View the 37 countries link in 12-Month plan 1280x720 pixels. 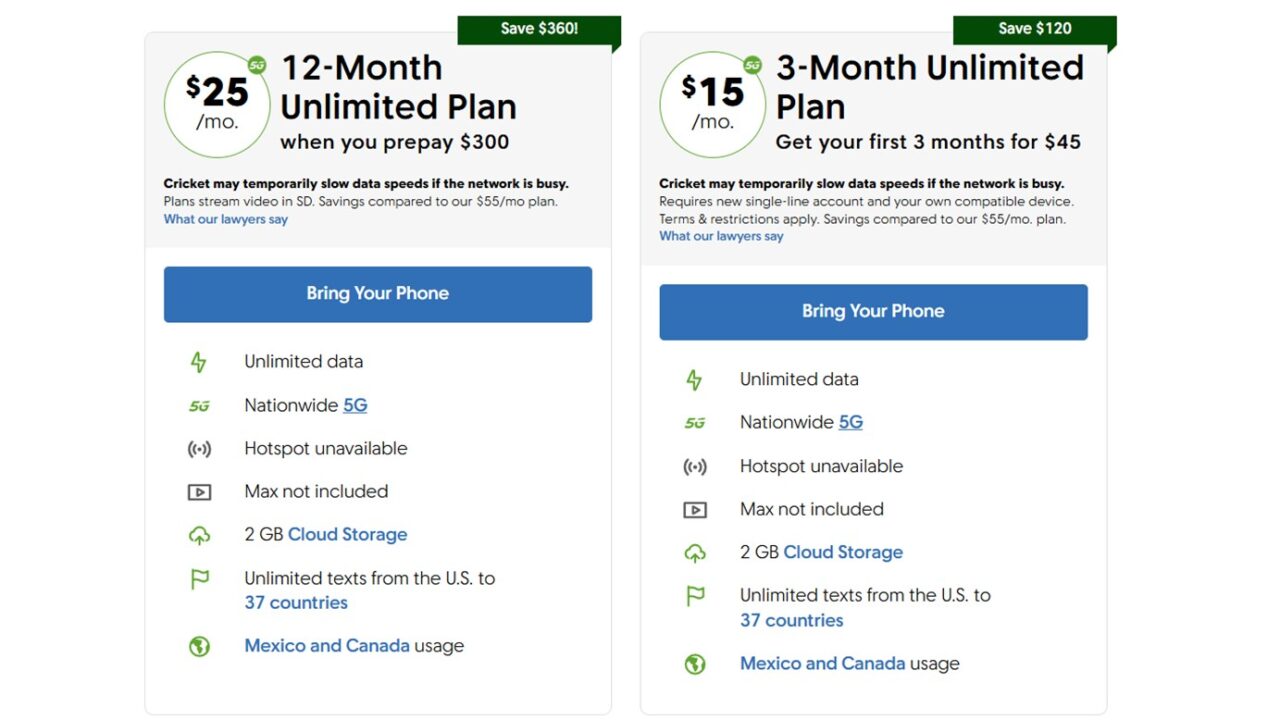point(296,602)
